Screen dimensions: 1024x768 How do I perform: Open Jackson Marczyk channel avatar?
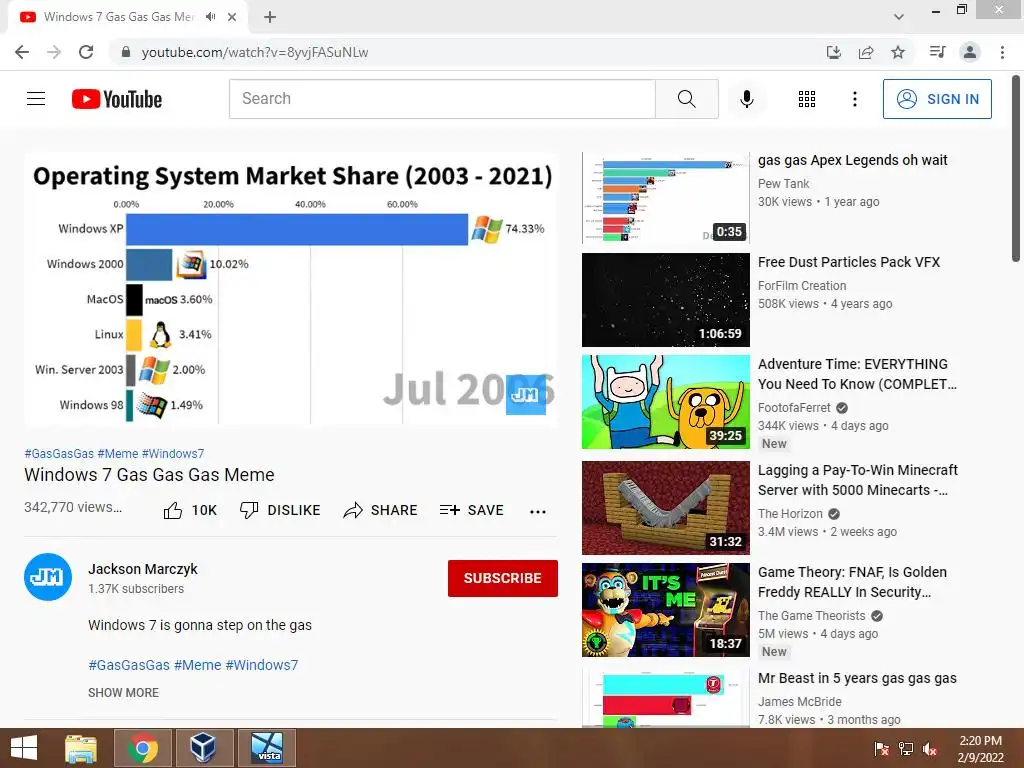click(48, 577)
